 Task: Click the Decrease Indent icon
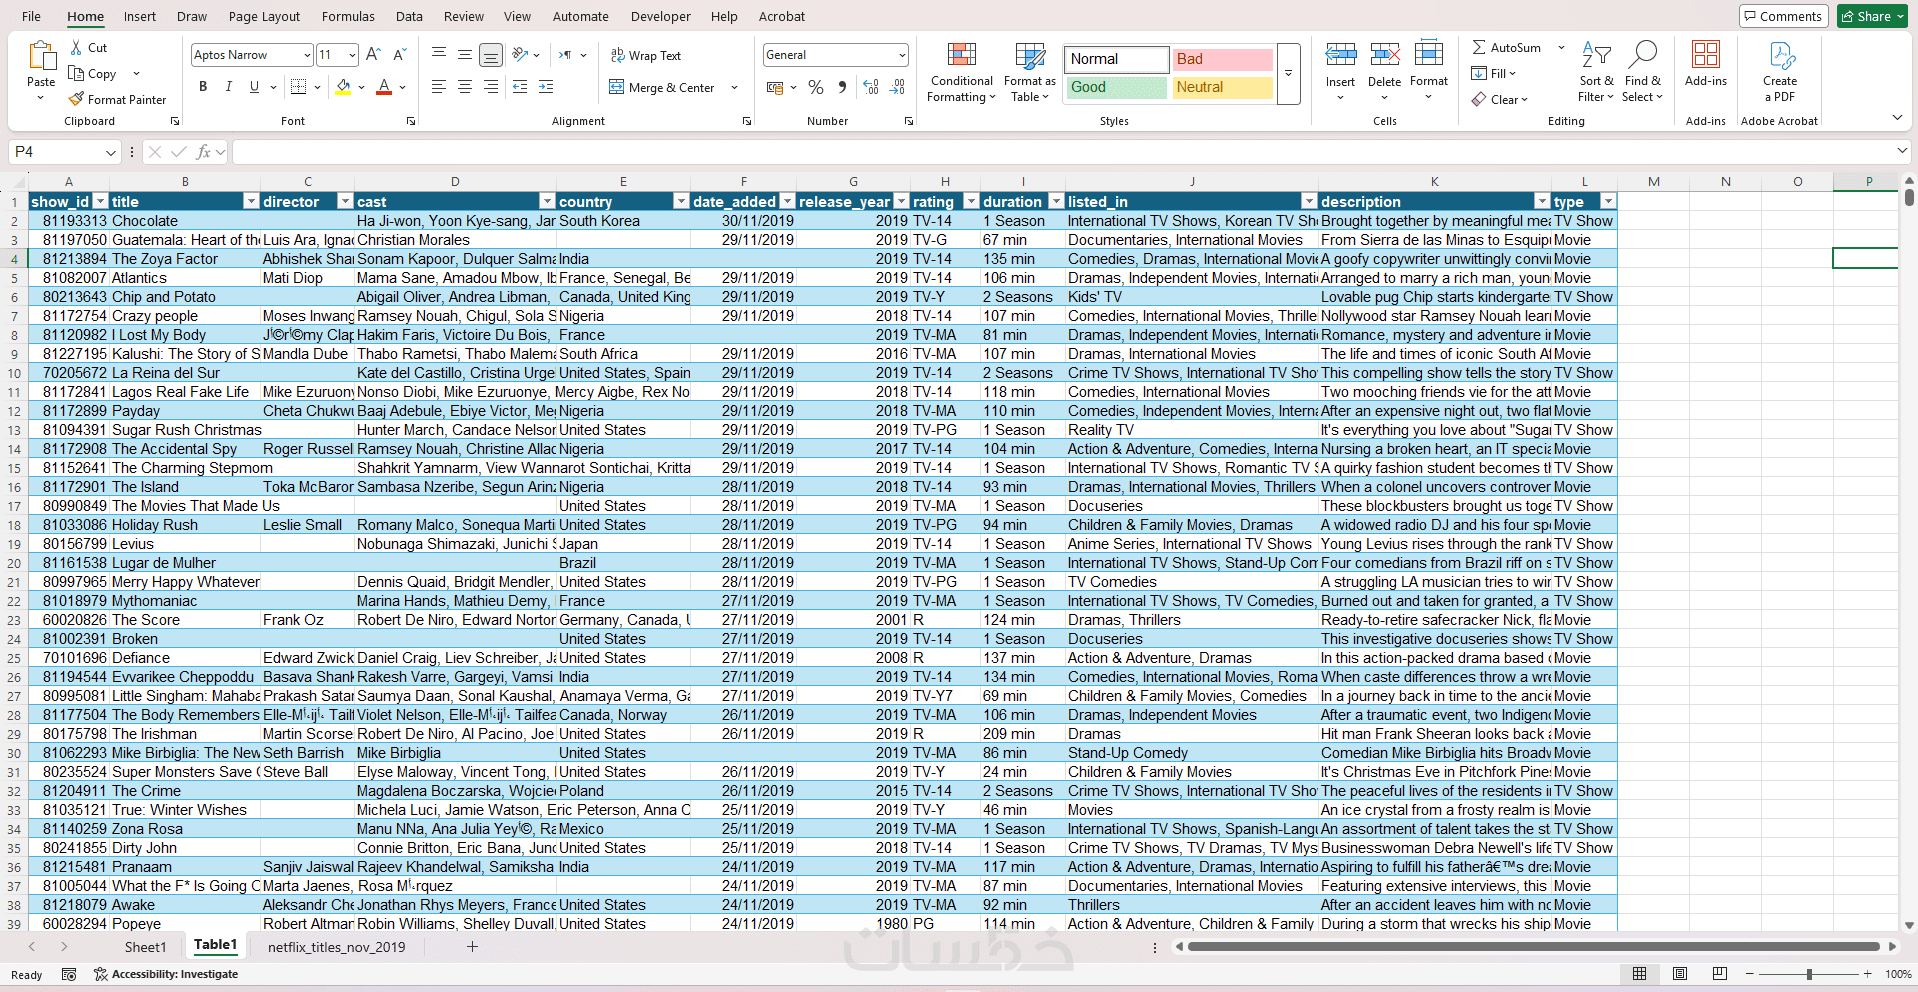point(520,87)
